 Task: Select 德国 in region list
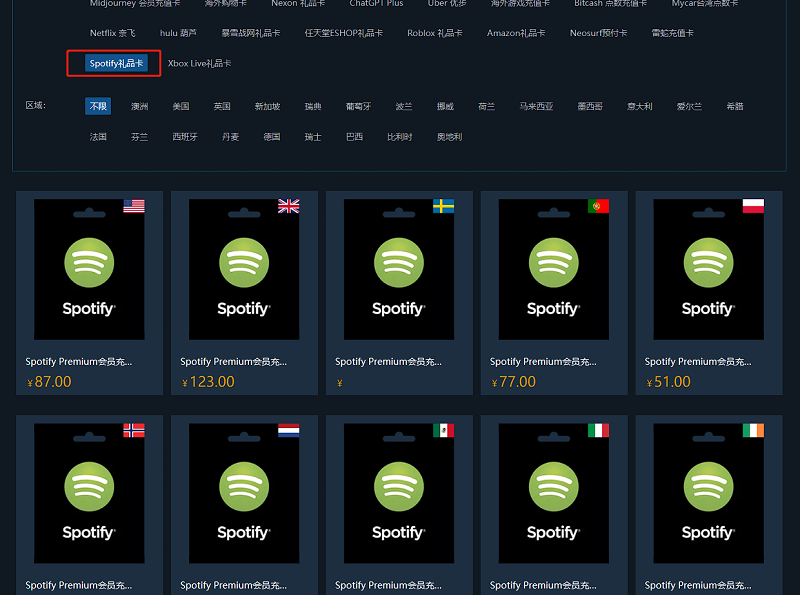tap(271, 137)
